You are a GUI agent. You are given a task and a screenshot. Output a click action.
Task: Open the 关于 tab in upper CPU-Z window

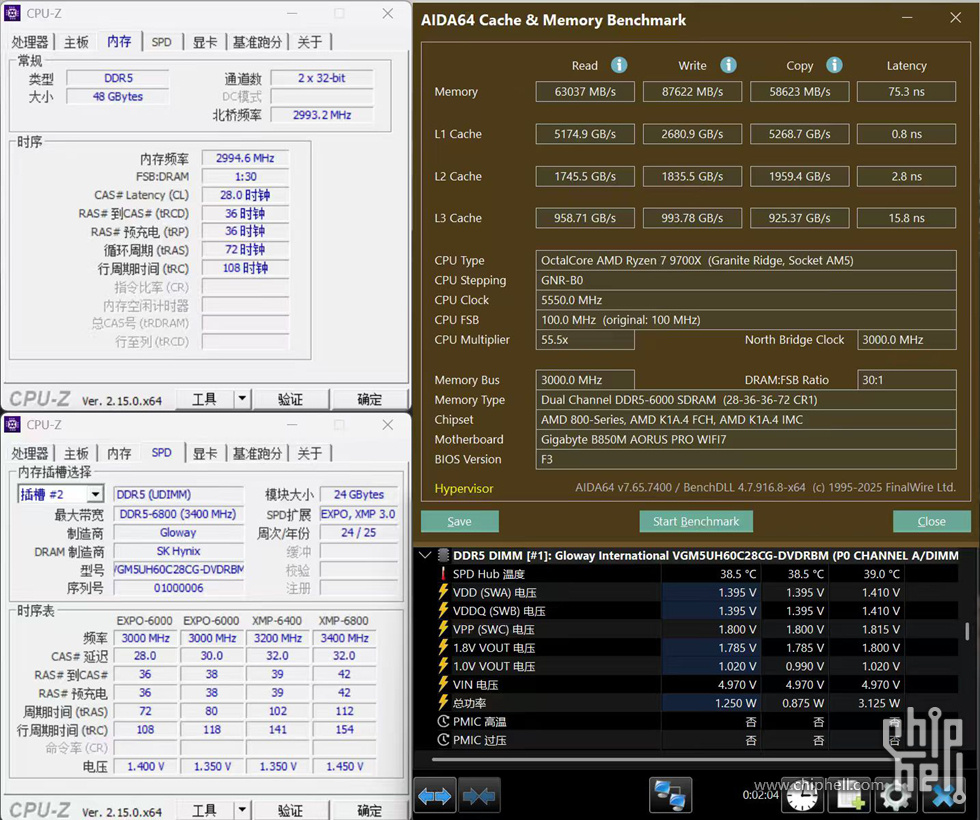coord(309,42)
